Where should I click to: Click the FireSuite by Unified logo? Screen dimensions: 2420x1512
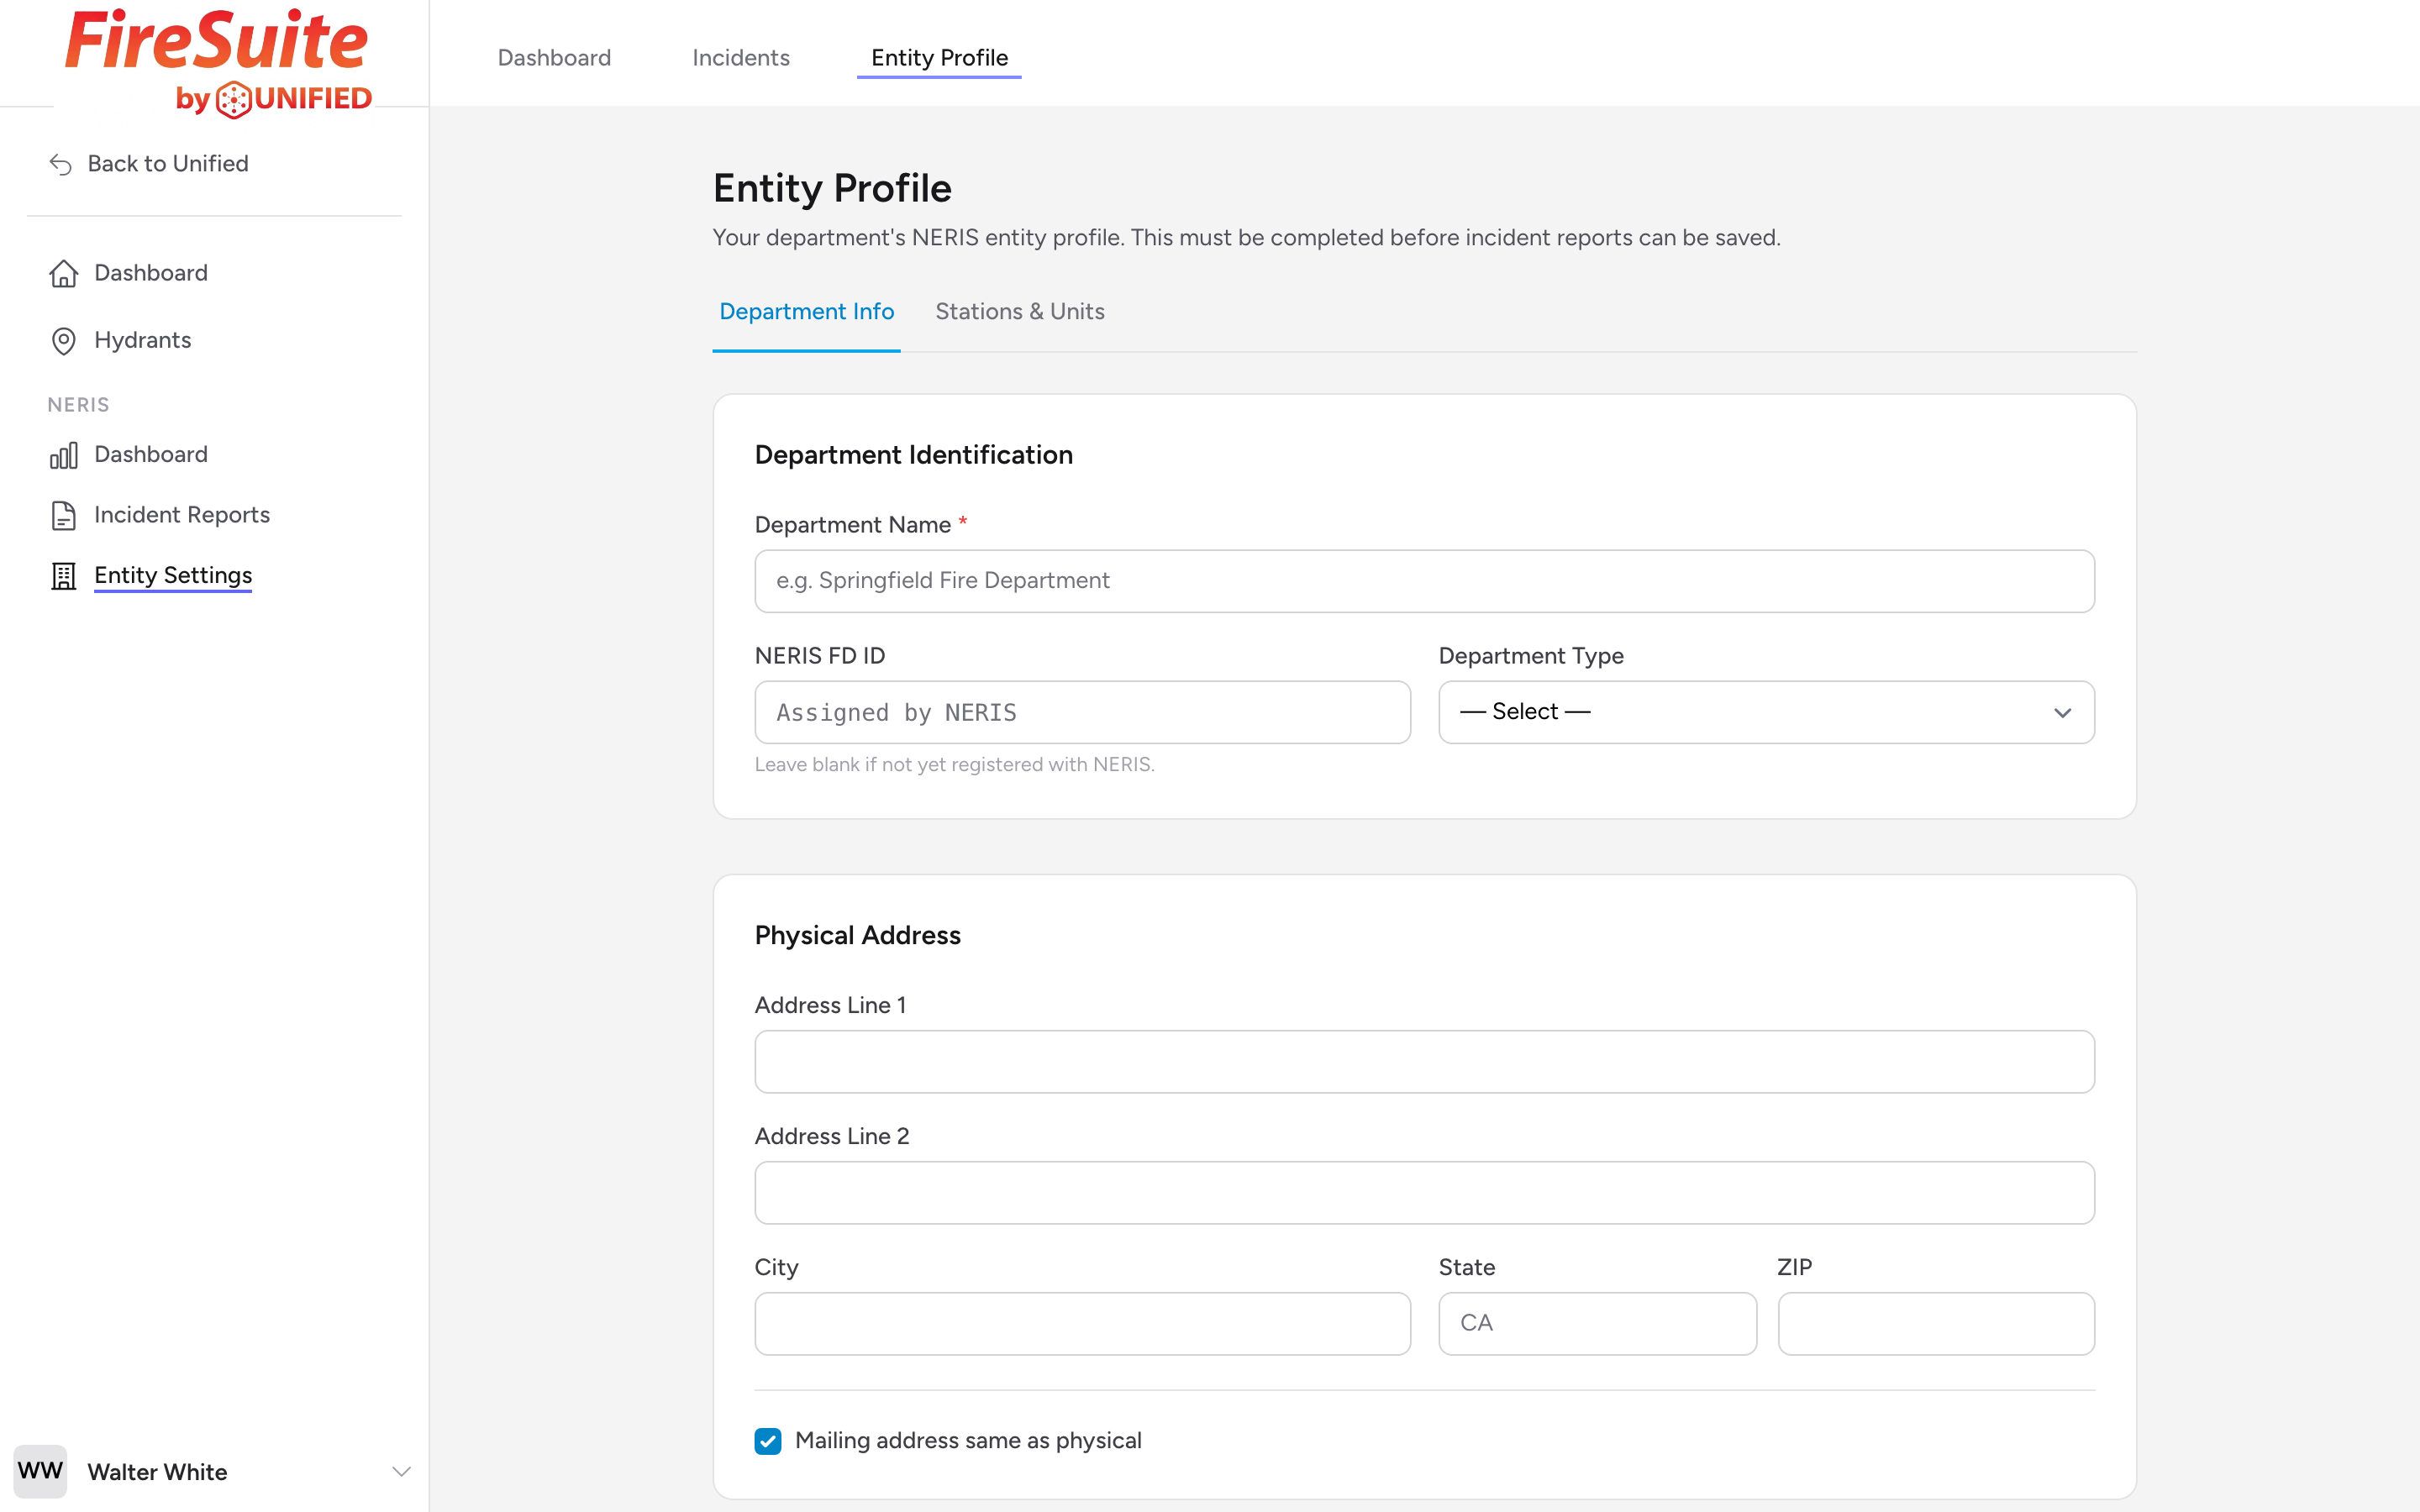218,62
